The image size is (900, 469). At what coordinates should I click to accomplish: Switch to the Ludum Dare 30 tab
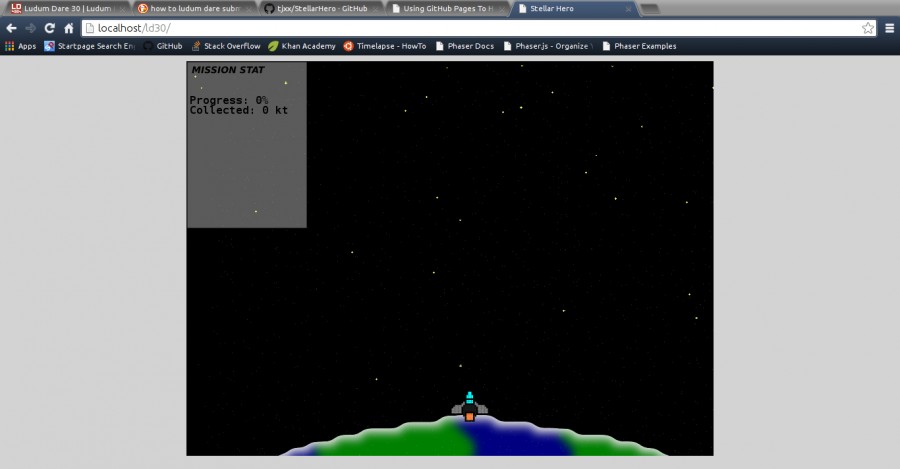(68, 9)
